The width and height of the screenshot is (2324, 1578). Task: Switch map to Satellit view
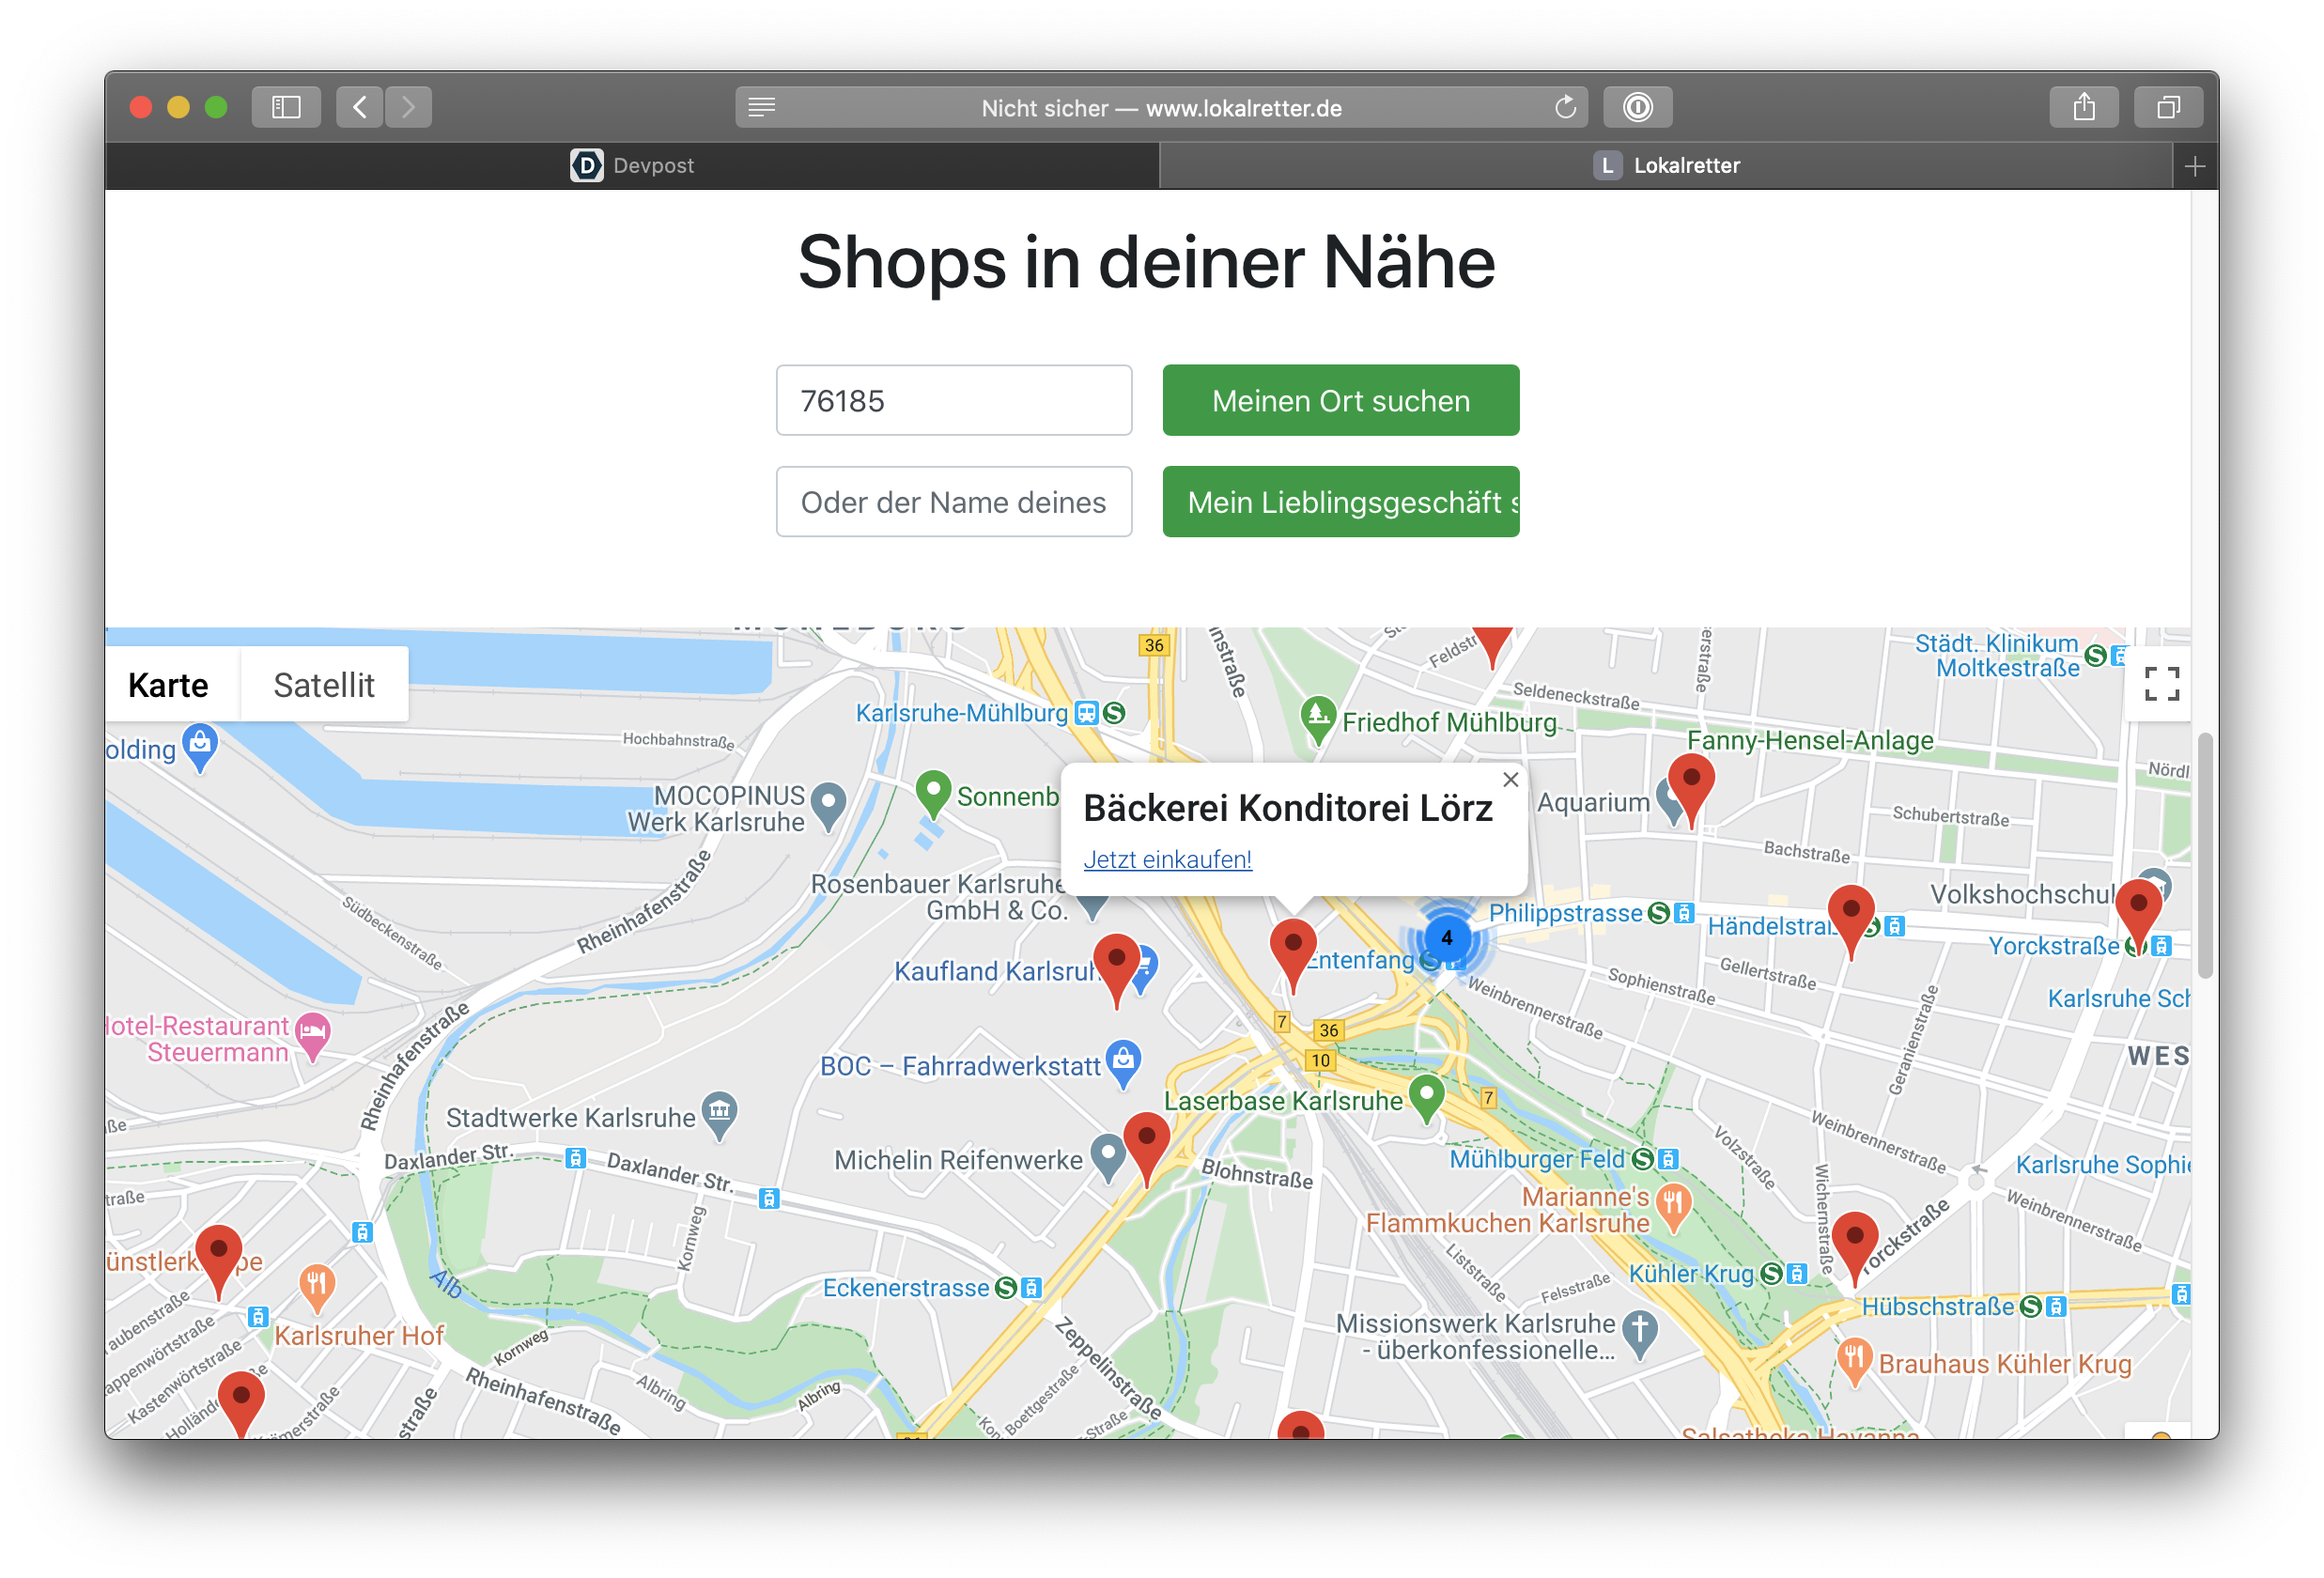(323, 685)
